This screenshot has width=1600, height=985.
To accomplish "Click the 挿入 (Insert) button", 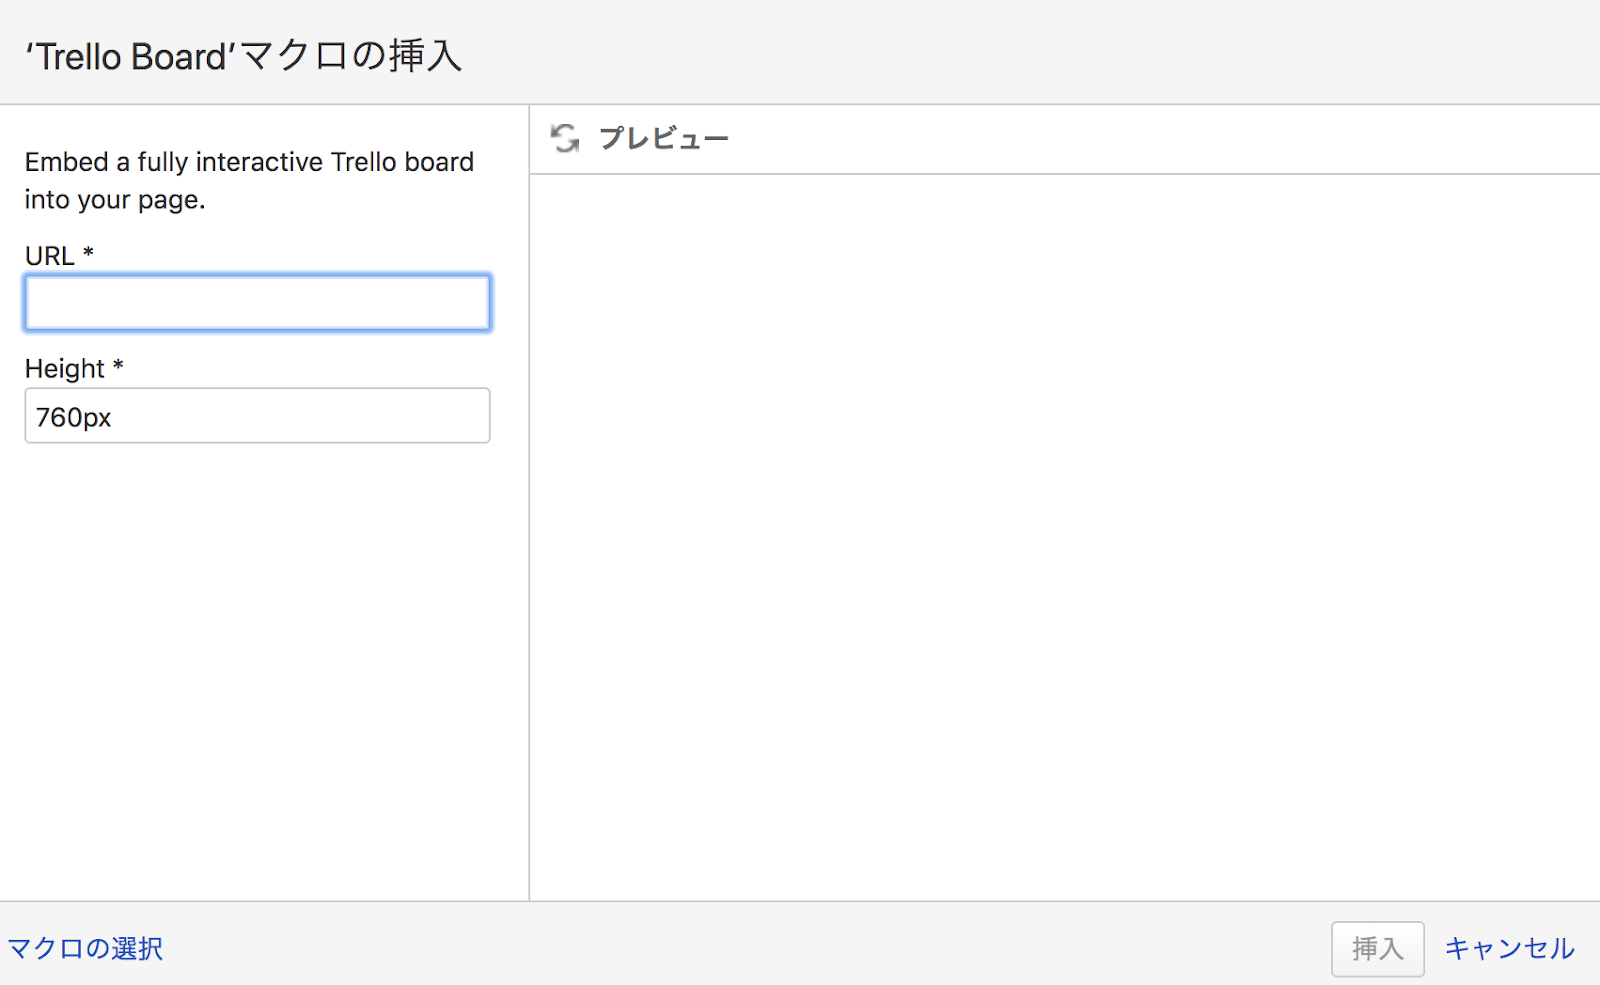I will (x=1377, y=948).
